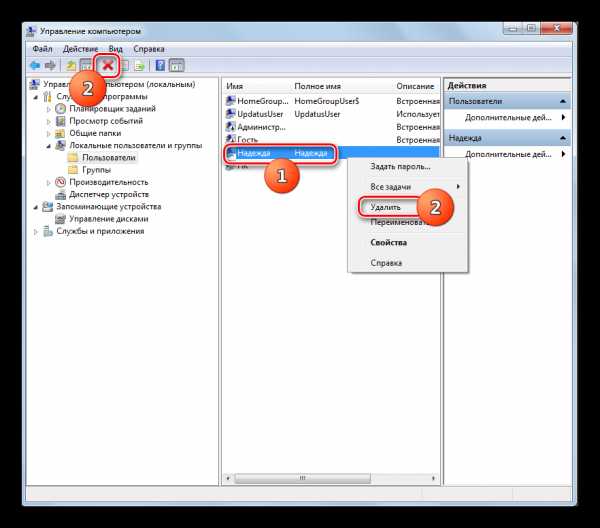Image resolution: width=600 pixels, height=528 pixels.
Task: Expand the Планировщик заданий node
Action: tap(49, 109)
